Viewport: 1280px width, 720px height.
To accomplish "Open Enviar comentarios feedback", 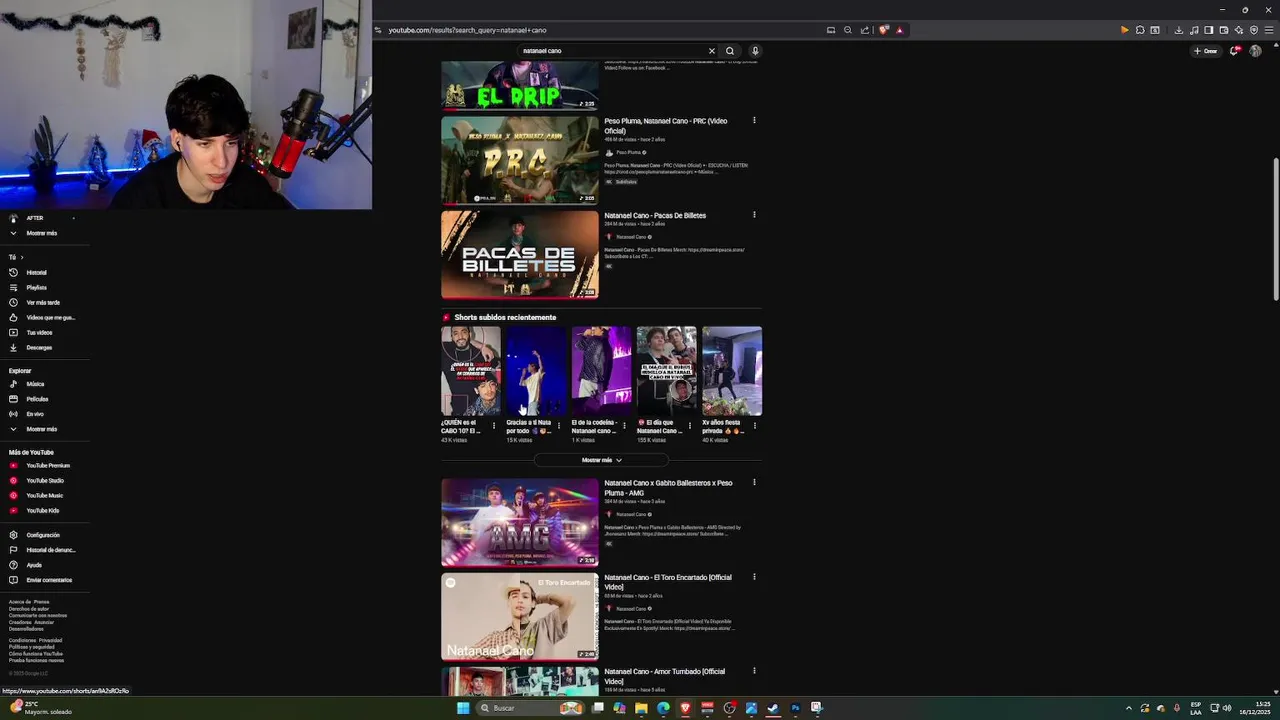I will point(49,580).
